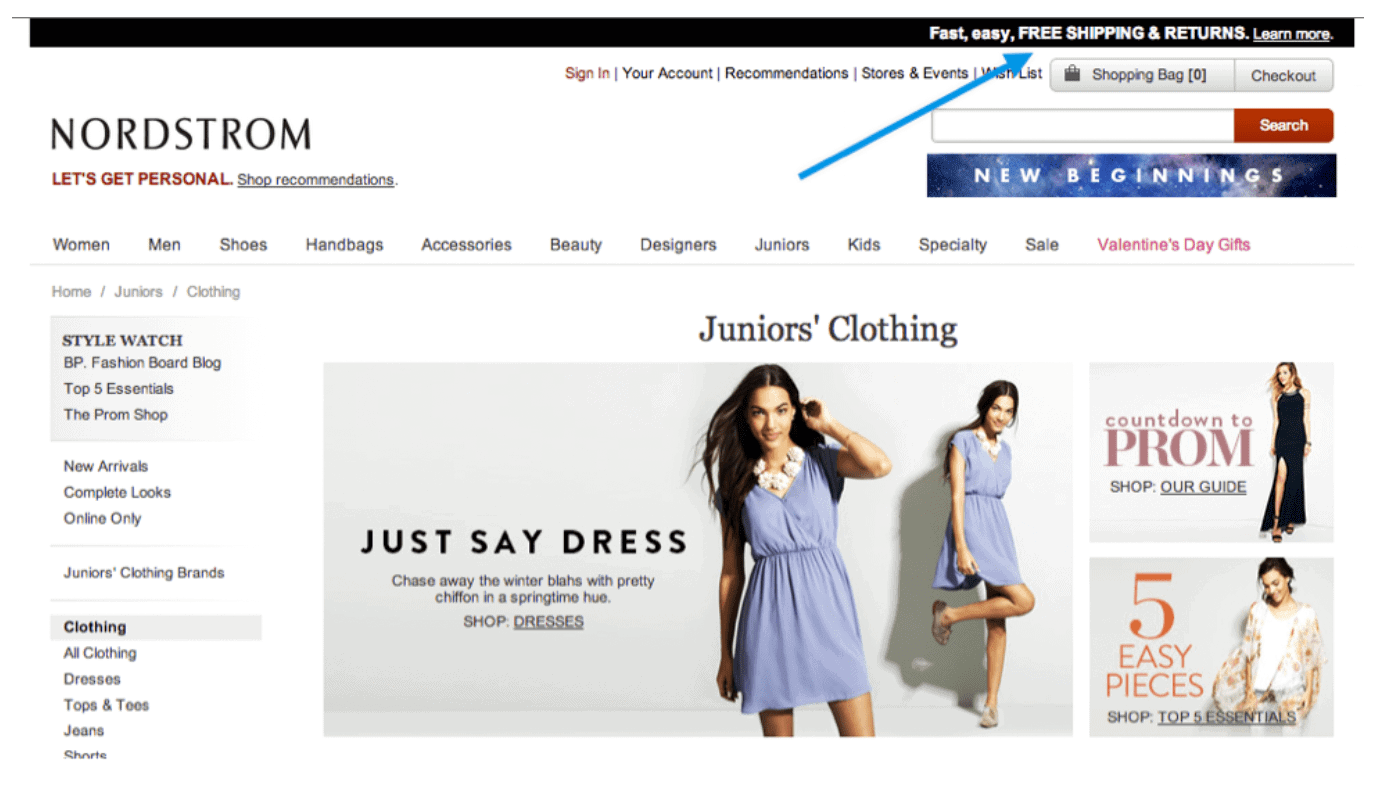
Task: Click the Checkout button
Action: pyautogui.click(x=1284, y=75)
